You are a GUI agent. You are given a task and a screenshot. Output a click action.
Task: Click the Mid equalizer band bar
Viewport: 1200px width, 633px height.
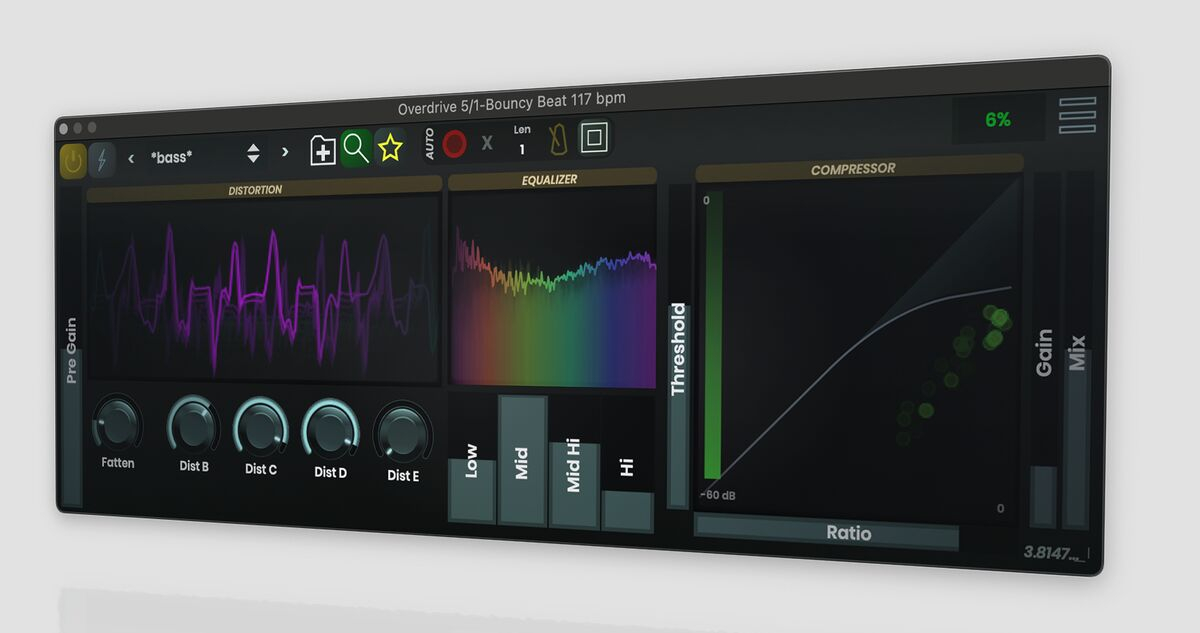click(x=522, y=461)
